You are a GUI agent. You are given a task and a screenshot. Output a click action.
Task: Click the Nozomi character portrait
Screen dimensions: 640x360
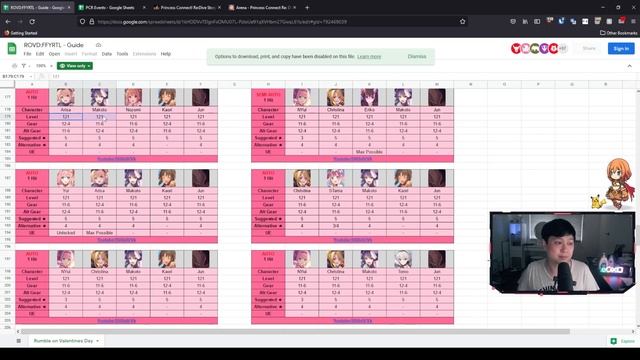click(x=133, y=97)
